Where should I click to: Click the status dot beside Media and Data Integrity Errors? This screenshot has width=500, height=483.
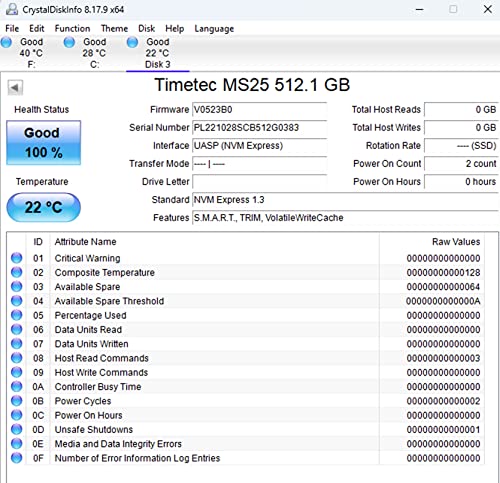[16, 444]
